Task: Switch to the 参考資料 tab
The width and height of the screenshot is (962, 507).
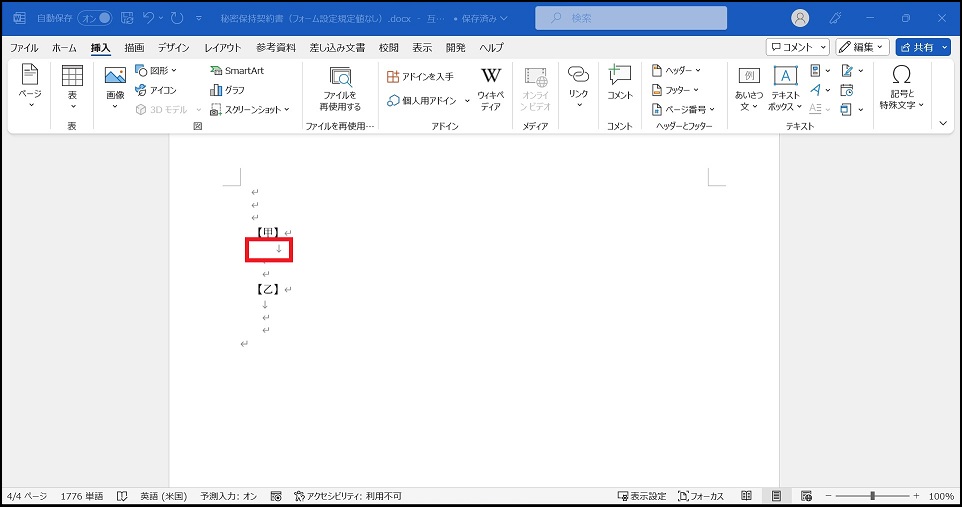Action: [x=275, y=47]
